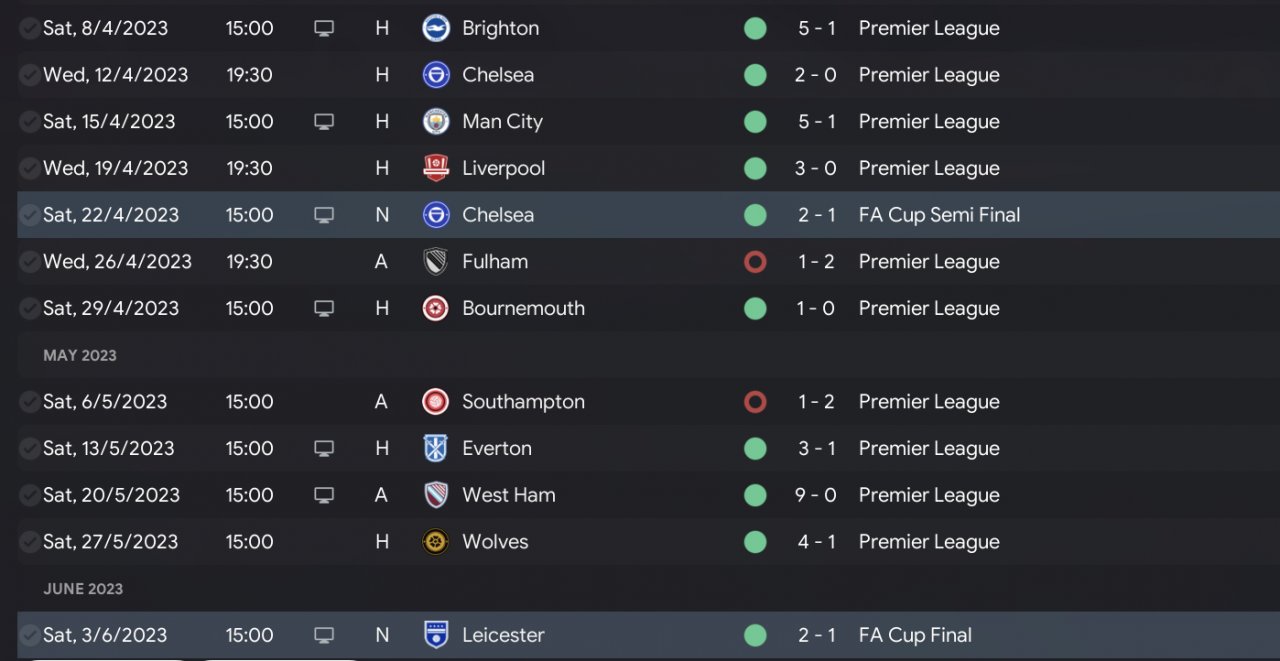The image size is (1280, 661).
Task: Open the FA Cup Semi Final competition
Action: click(x=939, y=215)
